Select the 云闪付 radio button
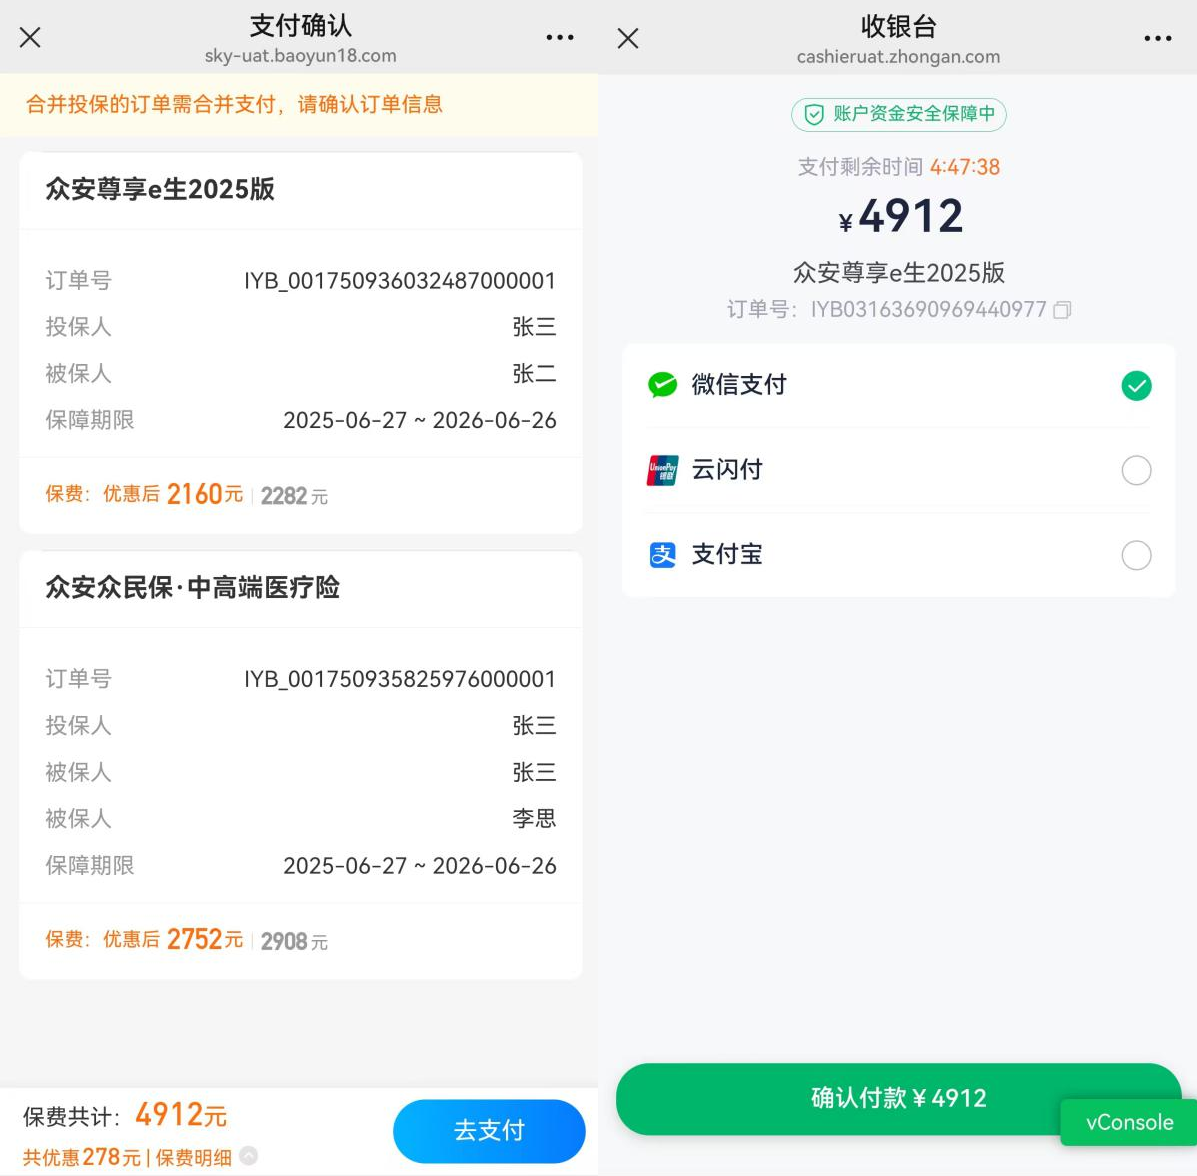Viewport: 1197px width, 1176px height. coord(1136,470)
